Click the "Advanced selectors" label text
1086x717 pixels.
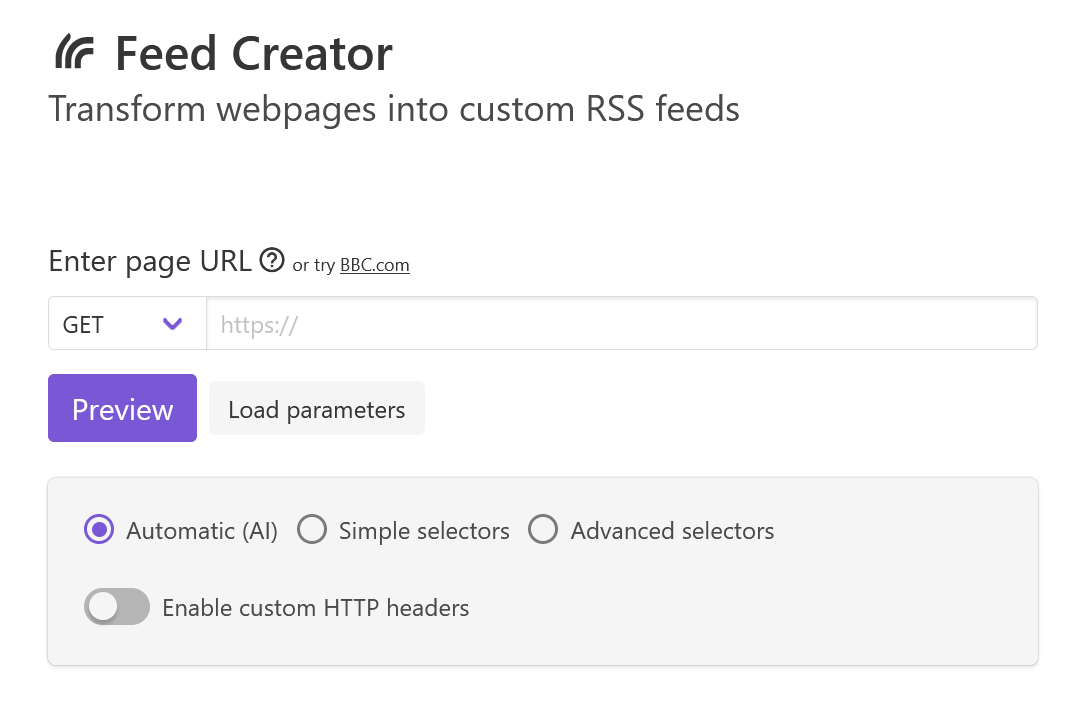(672, 531)
